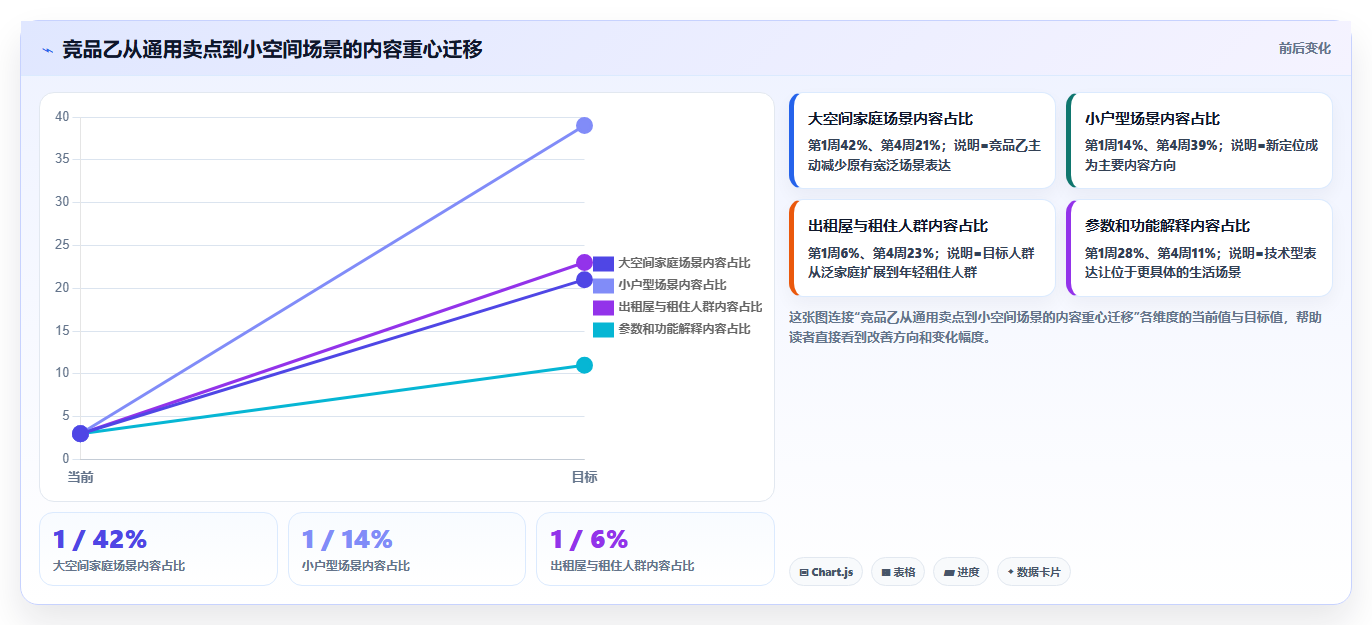Screen dimensions: 1372x625
Task: Open the 参数和功能解释内容占比 info card
Action: pyautogui.click(x=1199, y=248)
